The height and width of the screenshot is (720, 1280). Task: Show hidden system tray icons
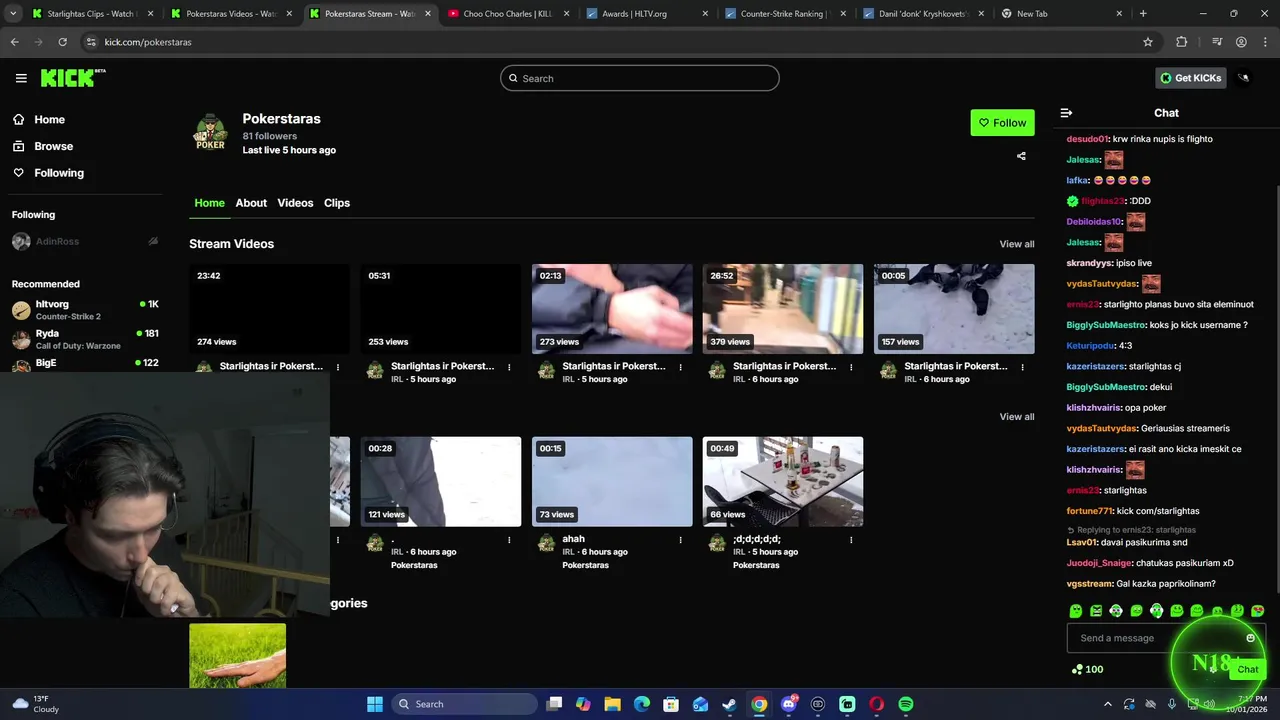(1106, 704)
